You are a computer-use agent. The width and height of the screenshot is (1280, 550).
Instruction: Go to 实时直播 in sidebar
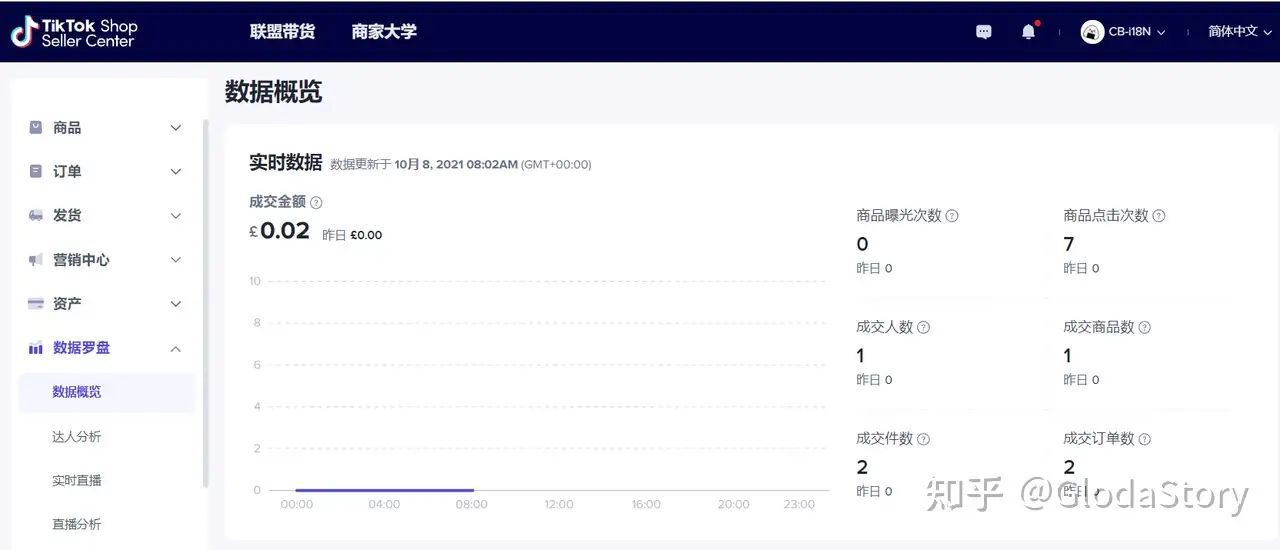tap(77, 480)
